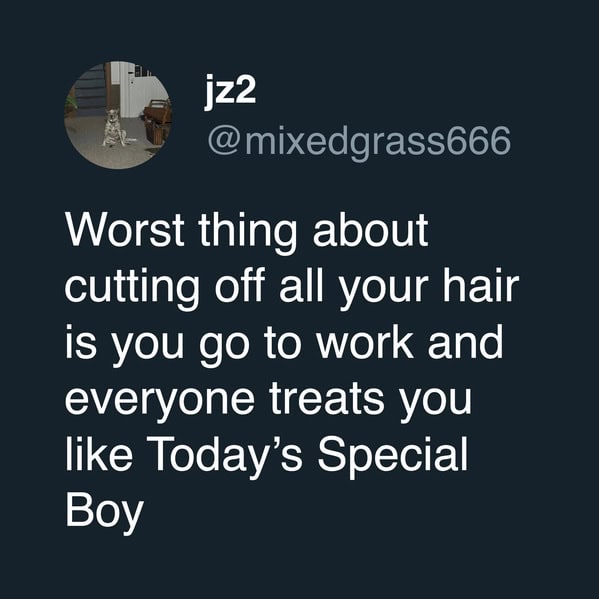Click the word "work" in the tweet
Viewport: 599px width, 599px height.
pos(366,343)
